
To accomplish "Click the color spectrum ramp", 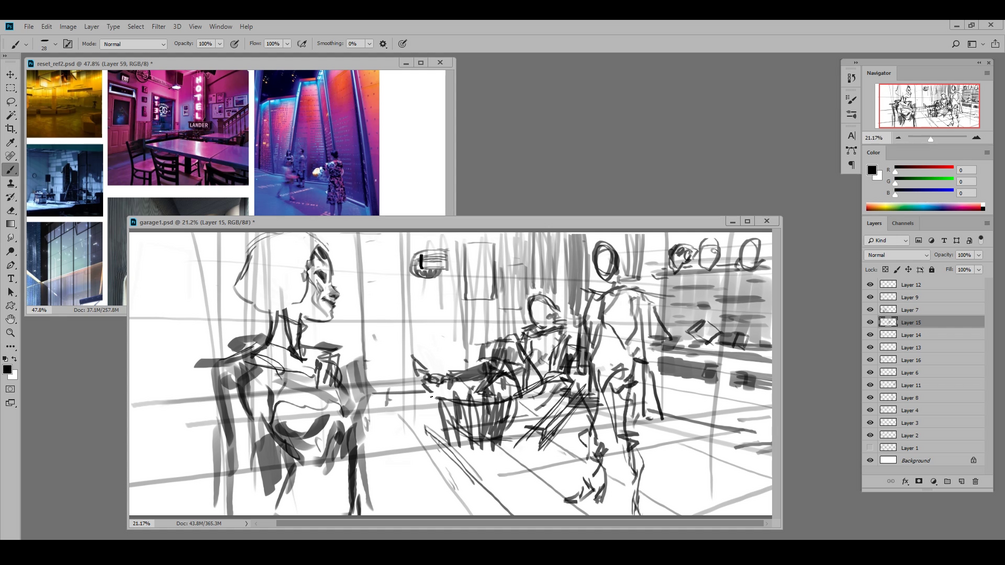I will coord(925,207).
